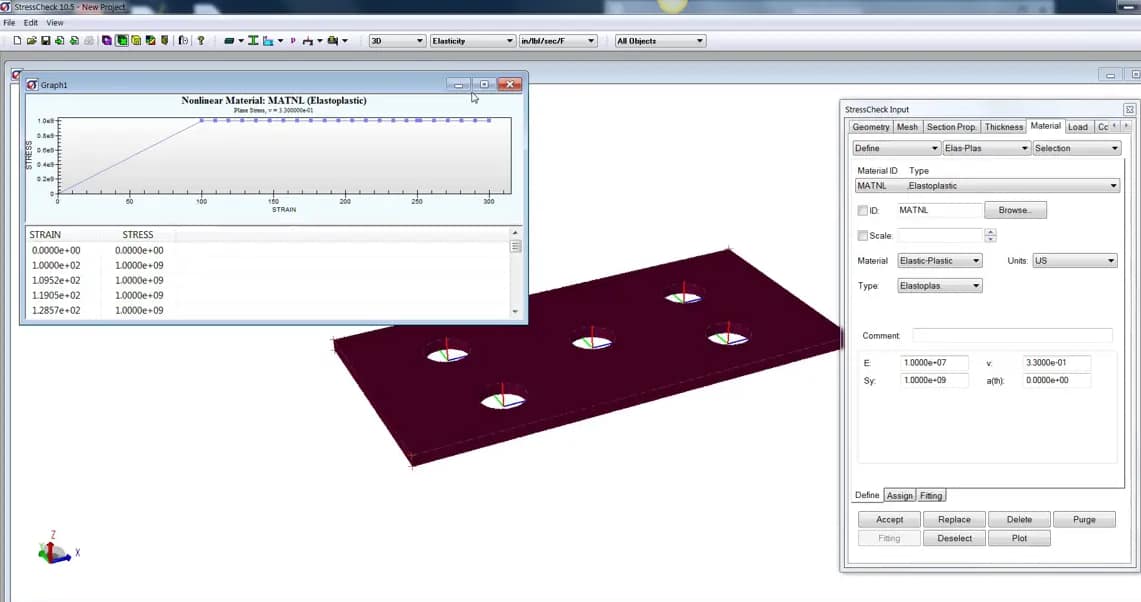Open an existing StressCheck project
This screenshot has height=602, width=1141.
pyautogui.click(x=31, y=40)
